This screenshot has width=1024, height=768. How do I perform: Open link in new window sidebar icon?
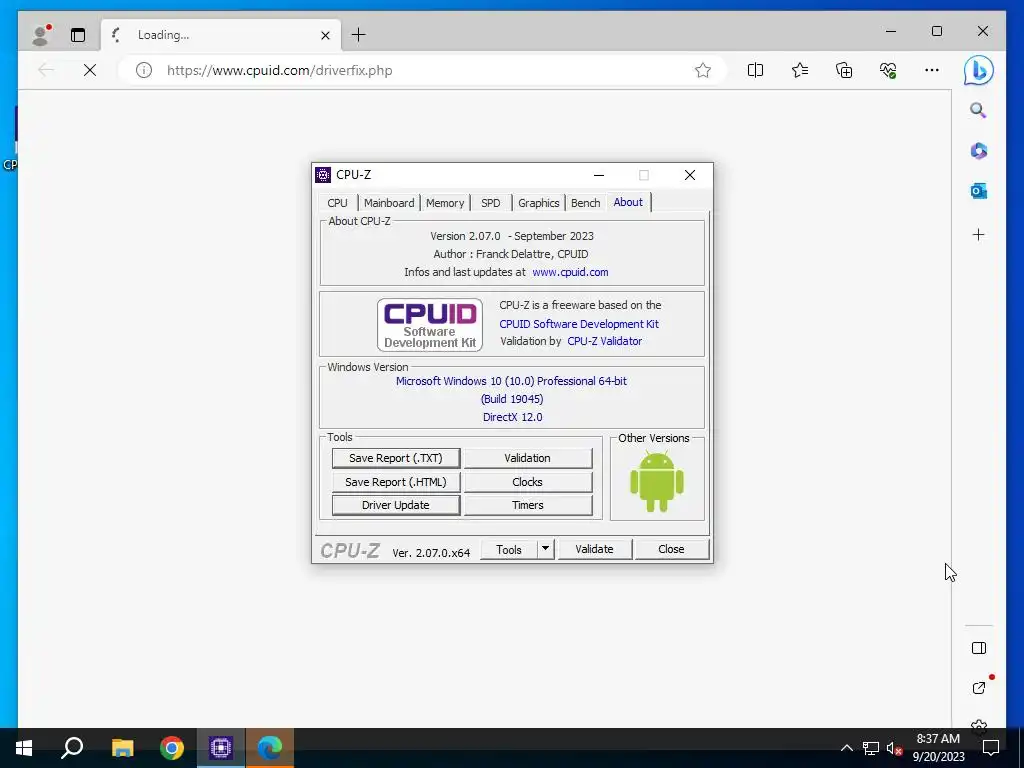pos(978,688)
